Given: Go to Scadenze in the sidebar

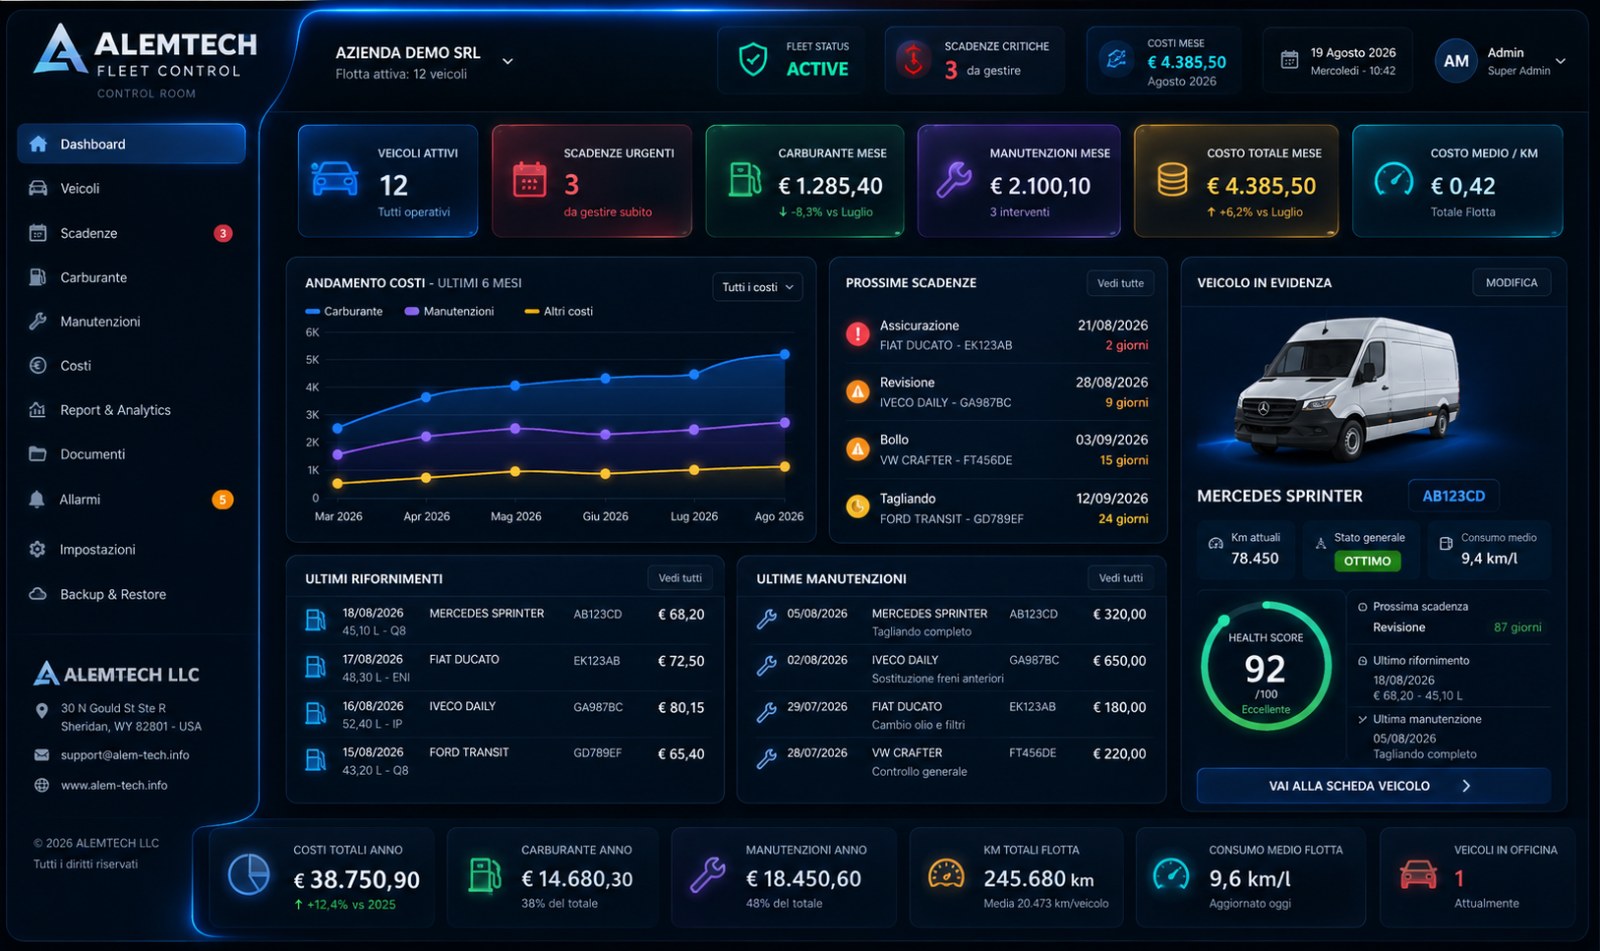Looking at the screenshot, I should coord(131,233).
